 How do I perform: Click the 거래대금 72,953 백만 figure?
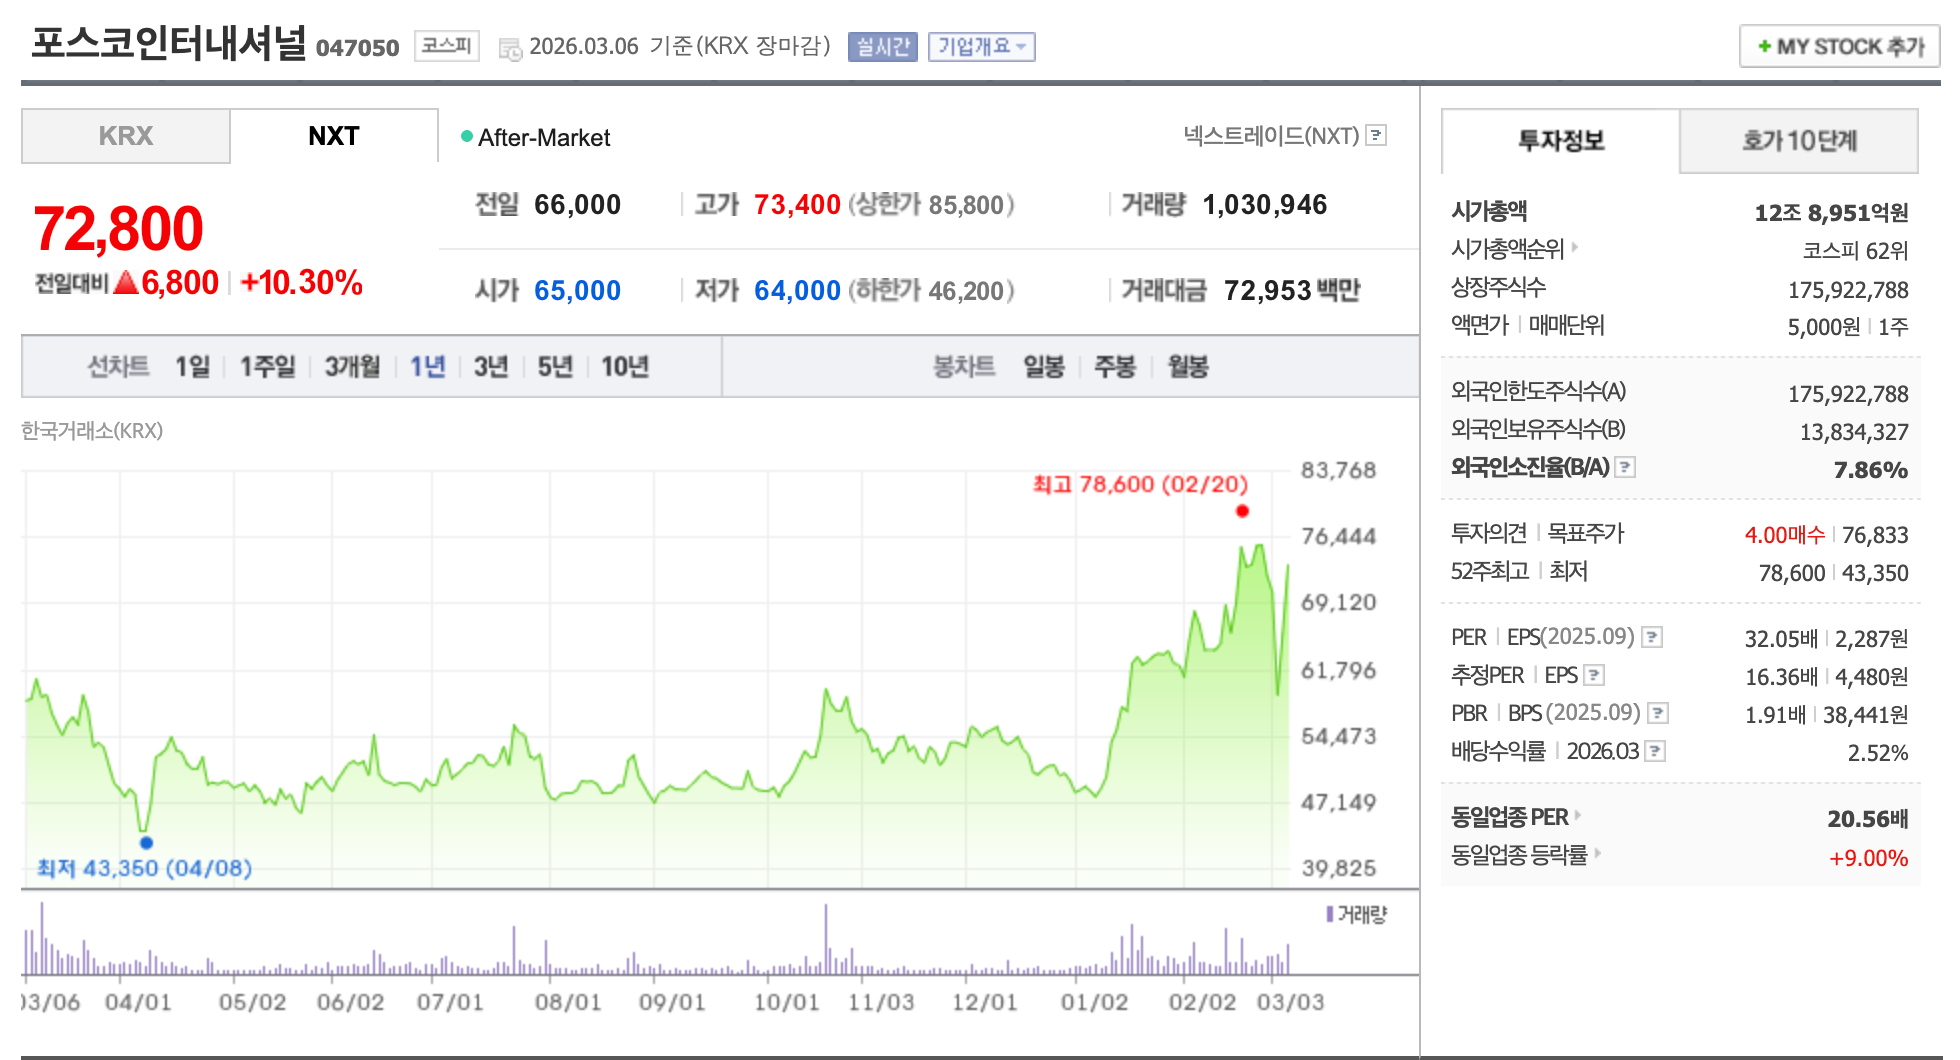[1292, 291]
